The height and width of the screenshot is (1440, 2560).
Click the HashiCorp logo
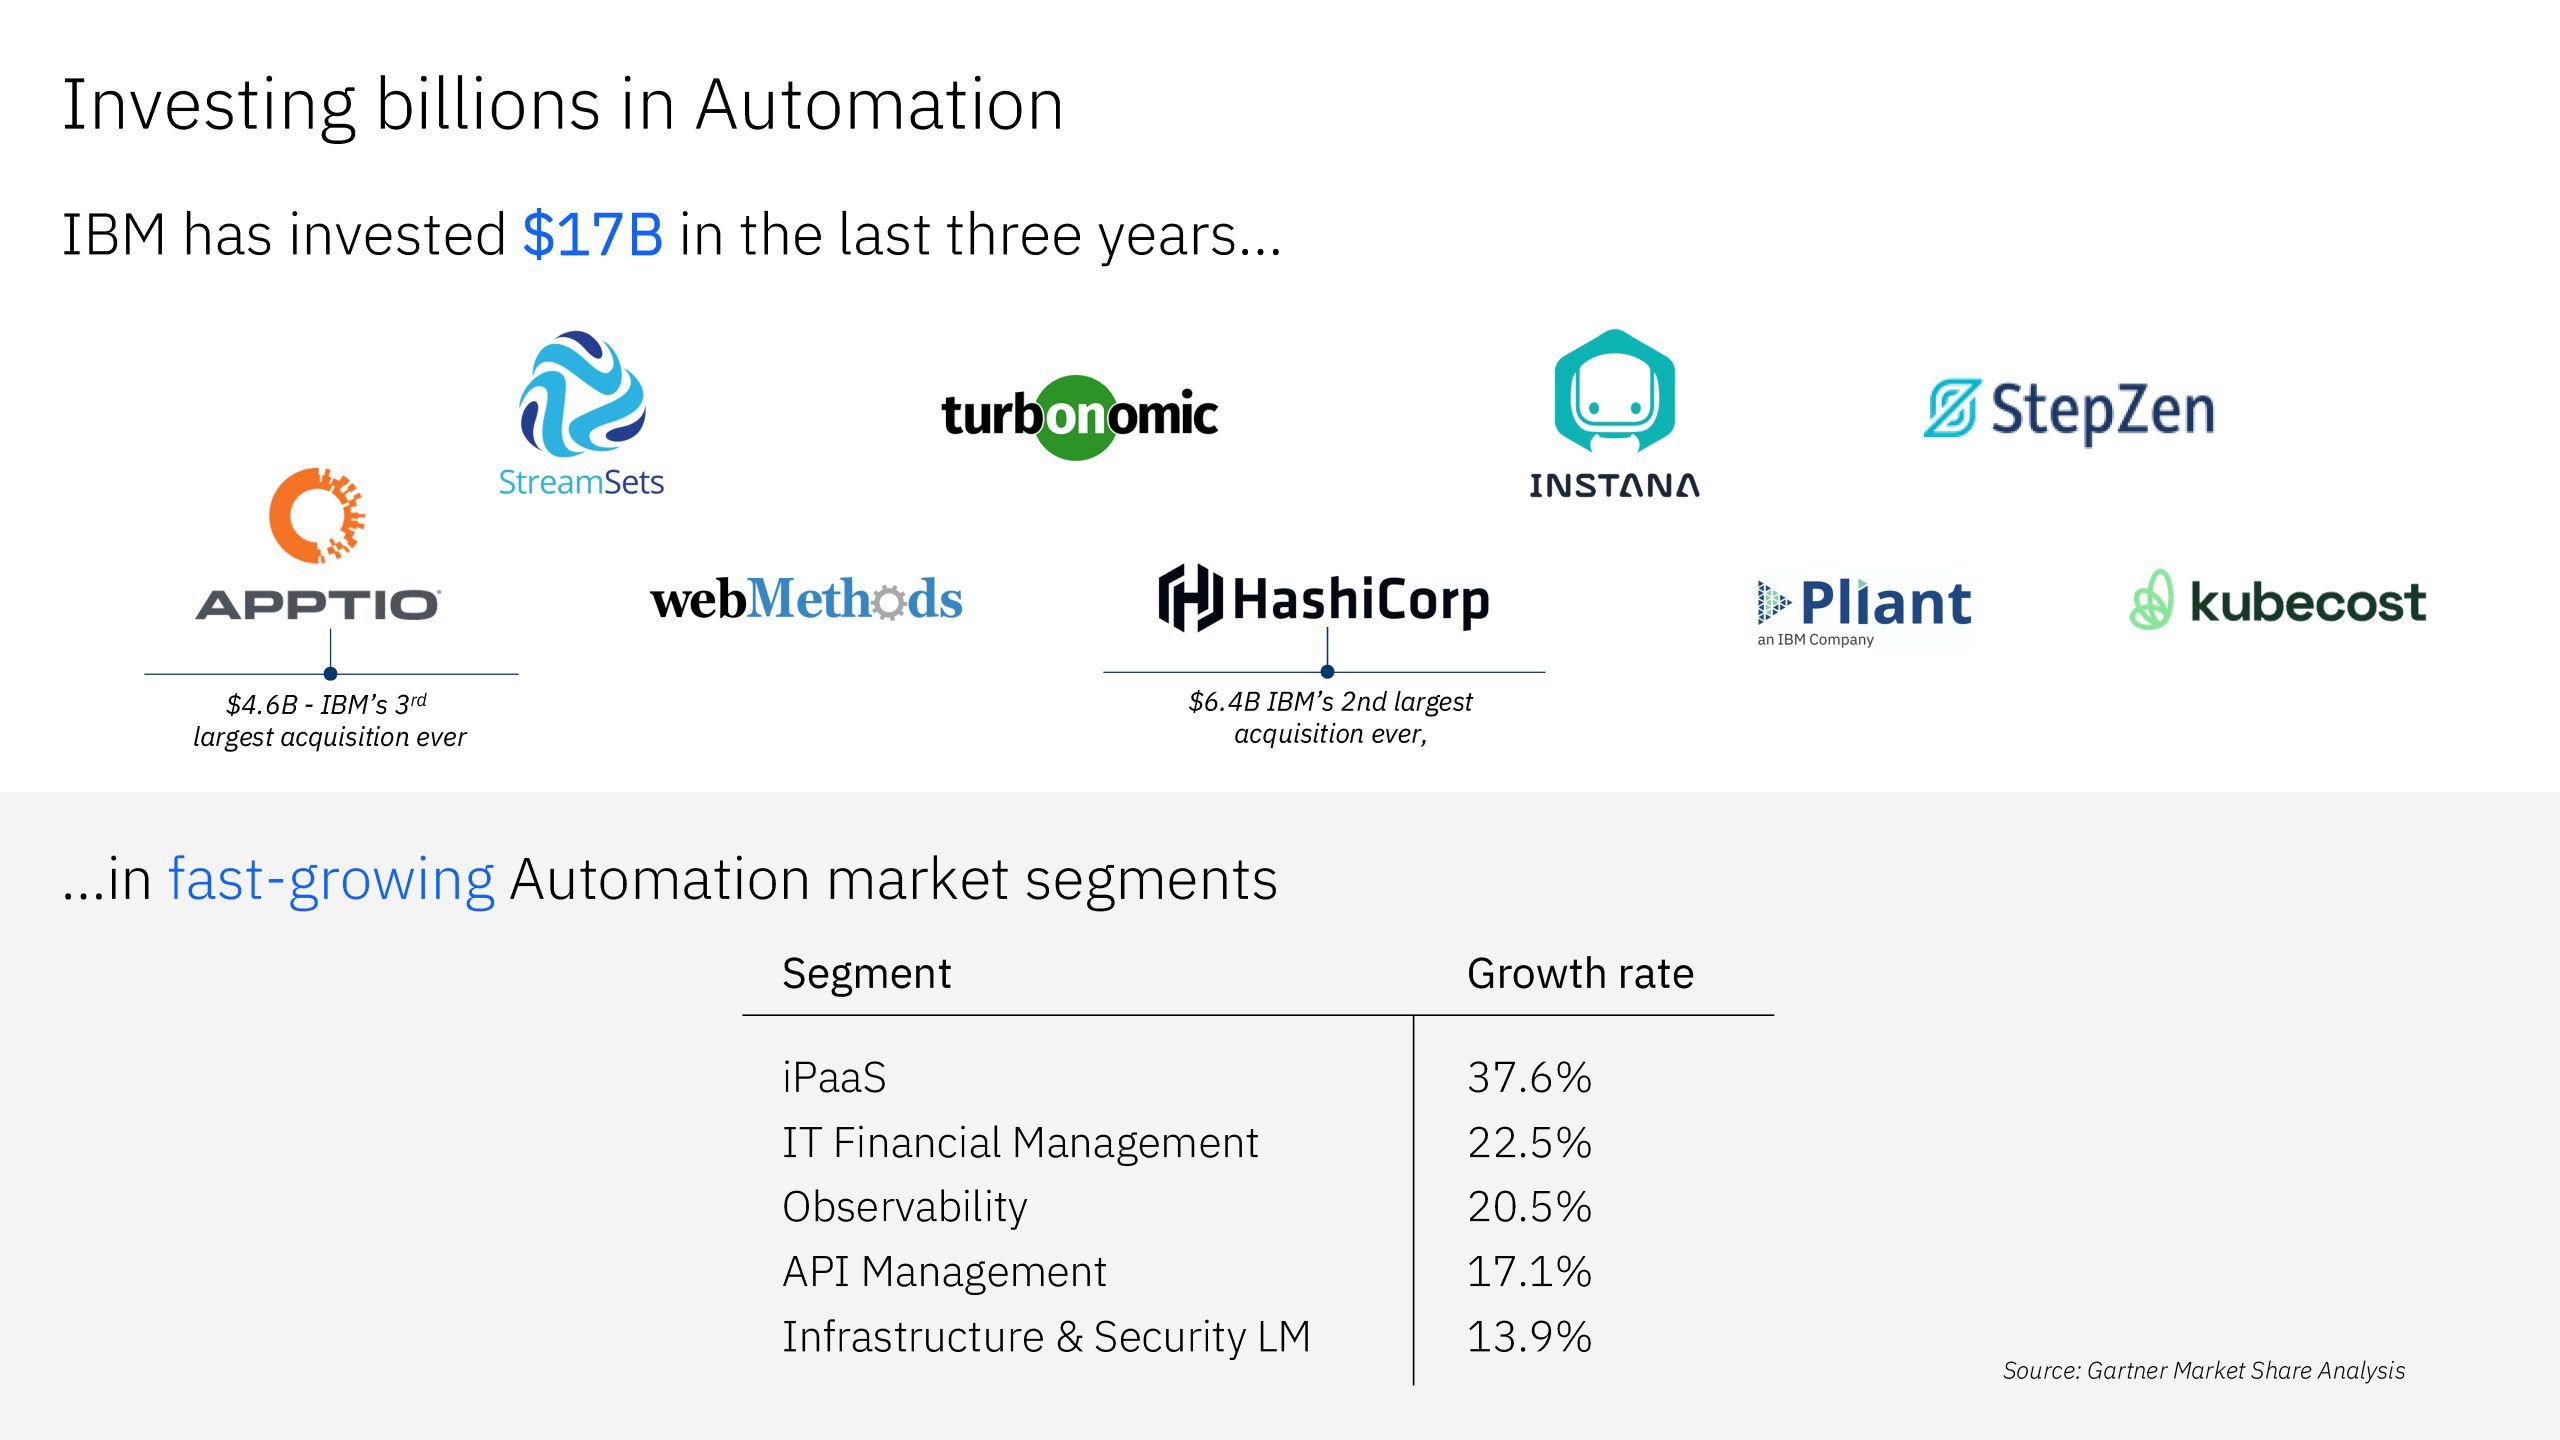pyautogui.click(x=1324, y=599)
